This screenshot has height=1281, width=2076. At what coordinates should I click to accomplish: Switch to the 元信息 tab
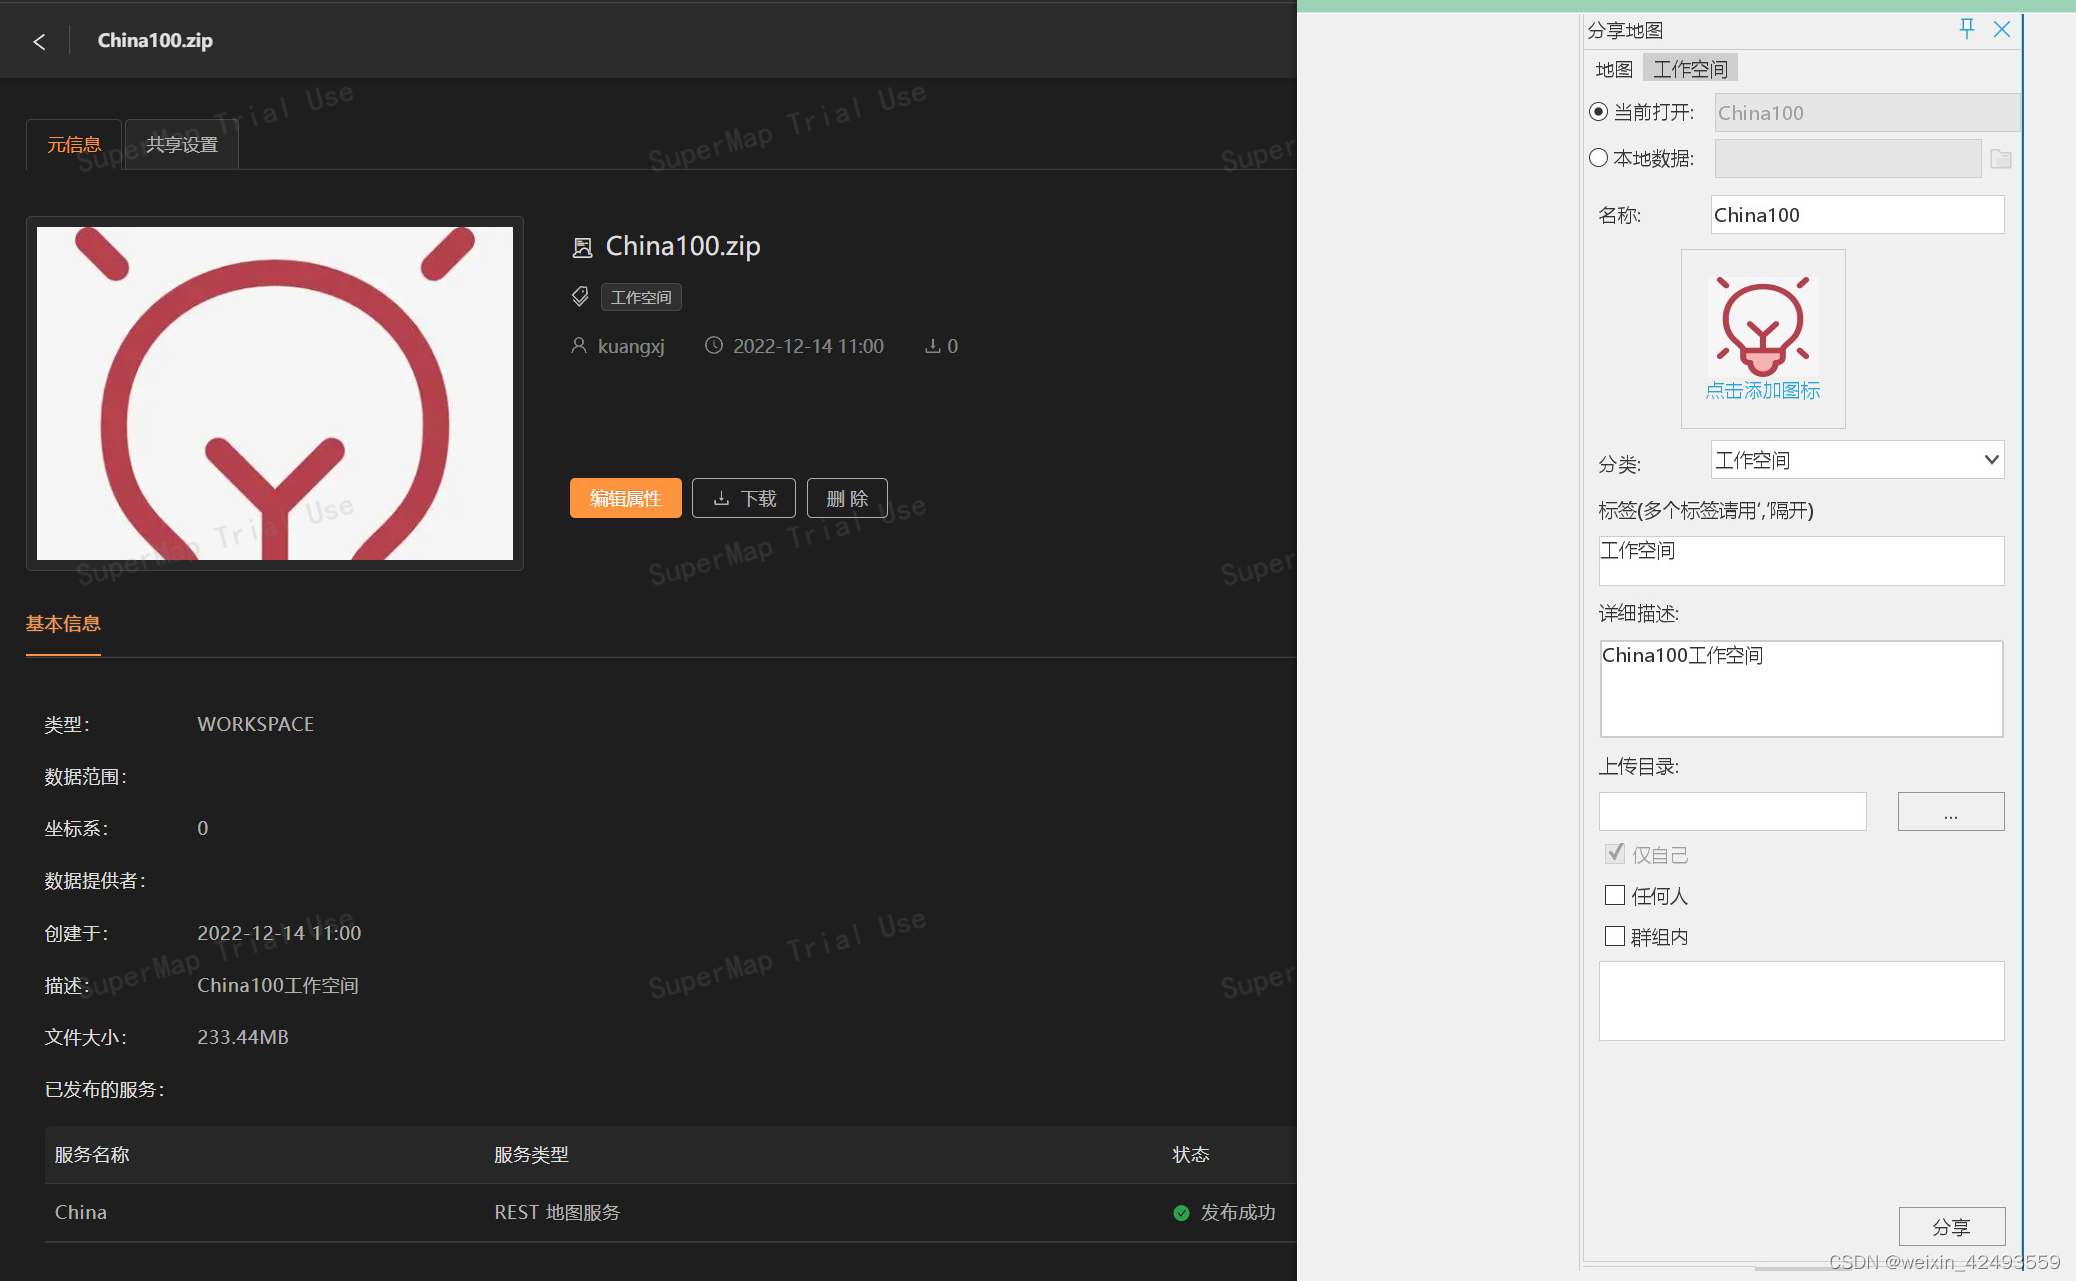click(74, 145)
